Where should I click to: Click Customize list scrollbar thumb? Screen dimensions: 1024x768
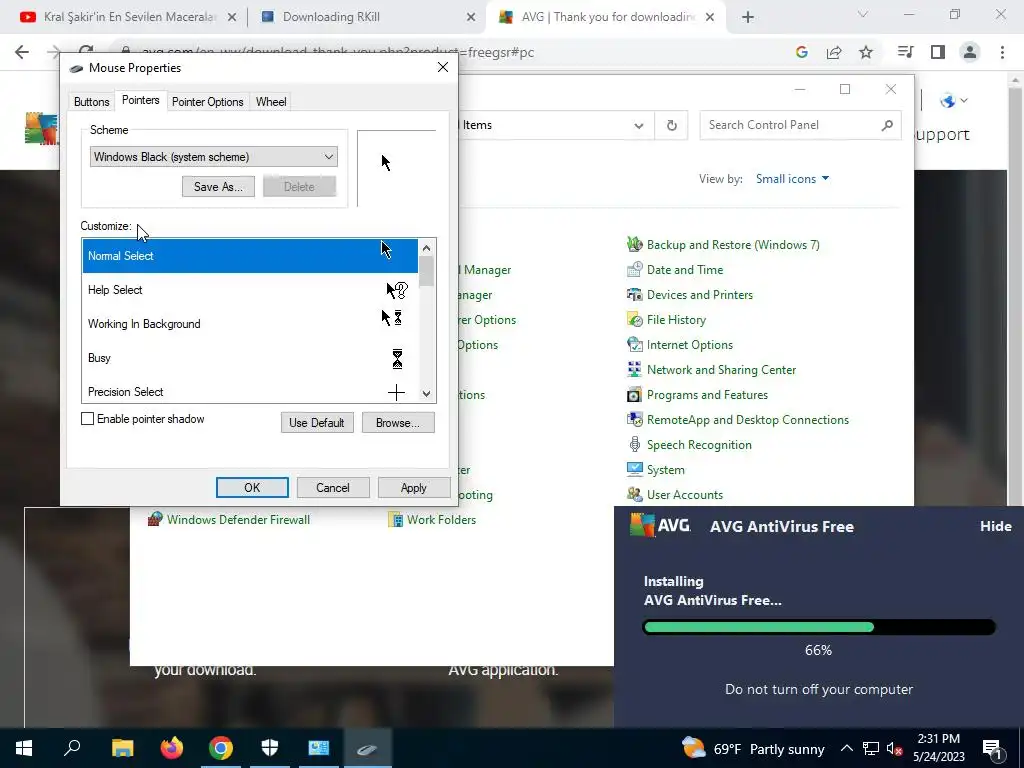pyautogui.click(x=426, y=271)
